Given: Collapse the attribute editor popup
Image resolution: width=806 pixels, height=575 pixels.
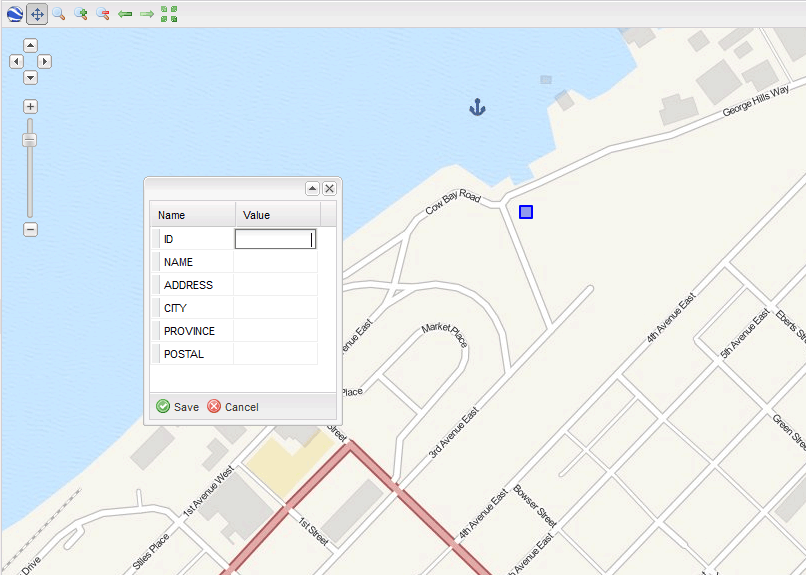Looking at the screenshot, I should click(312, 188).
